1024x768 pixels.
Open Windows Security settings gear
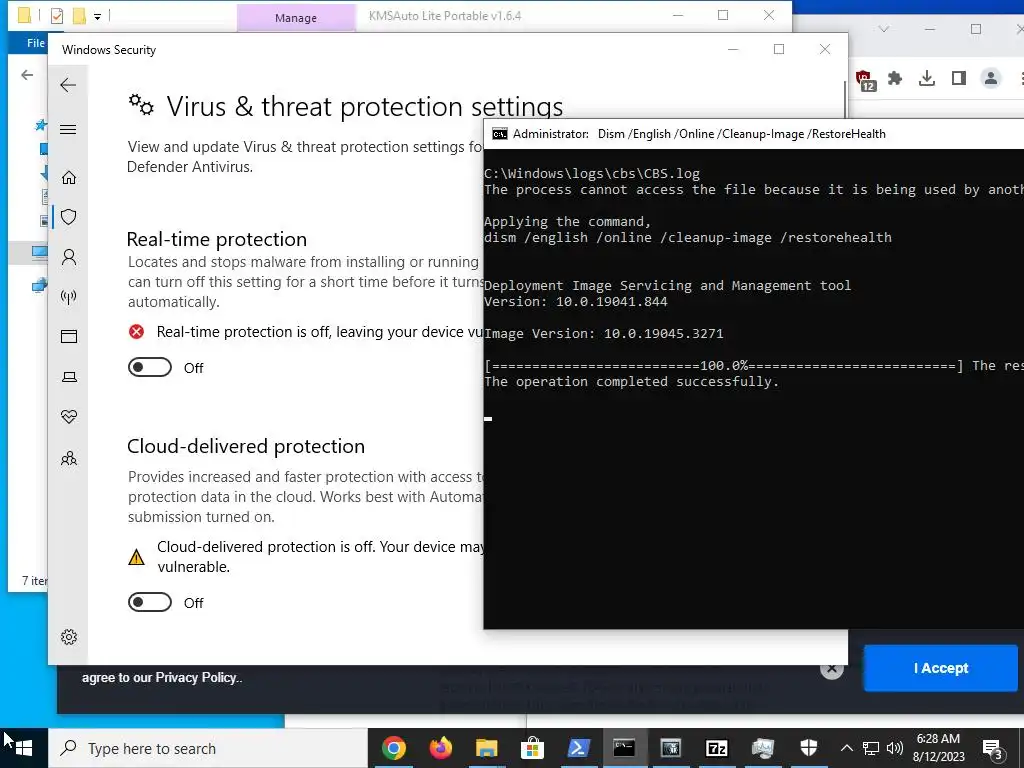(69, 637)
